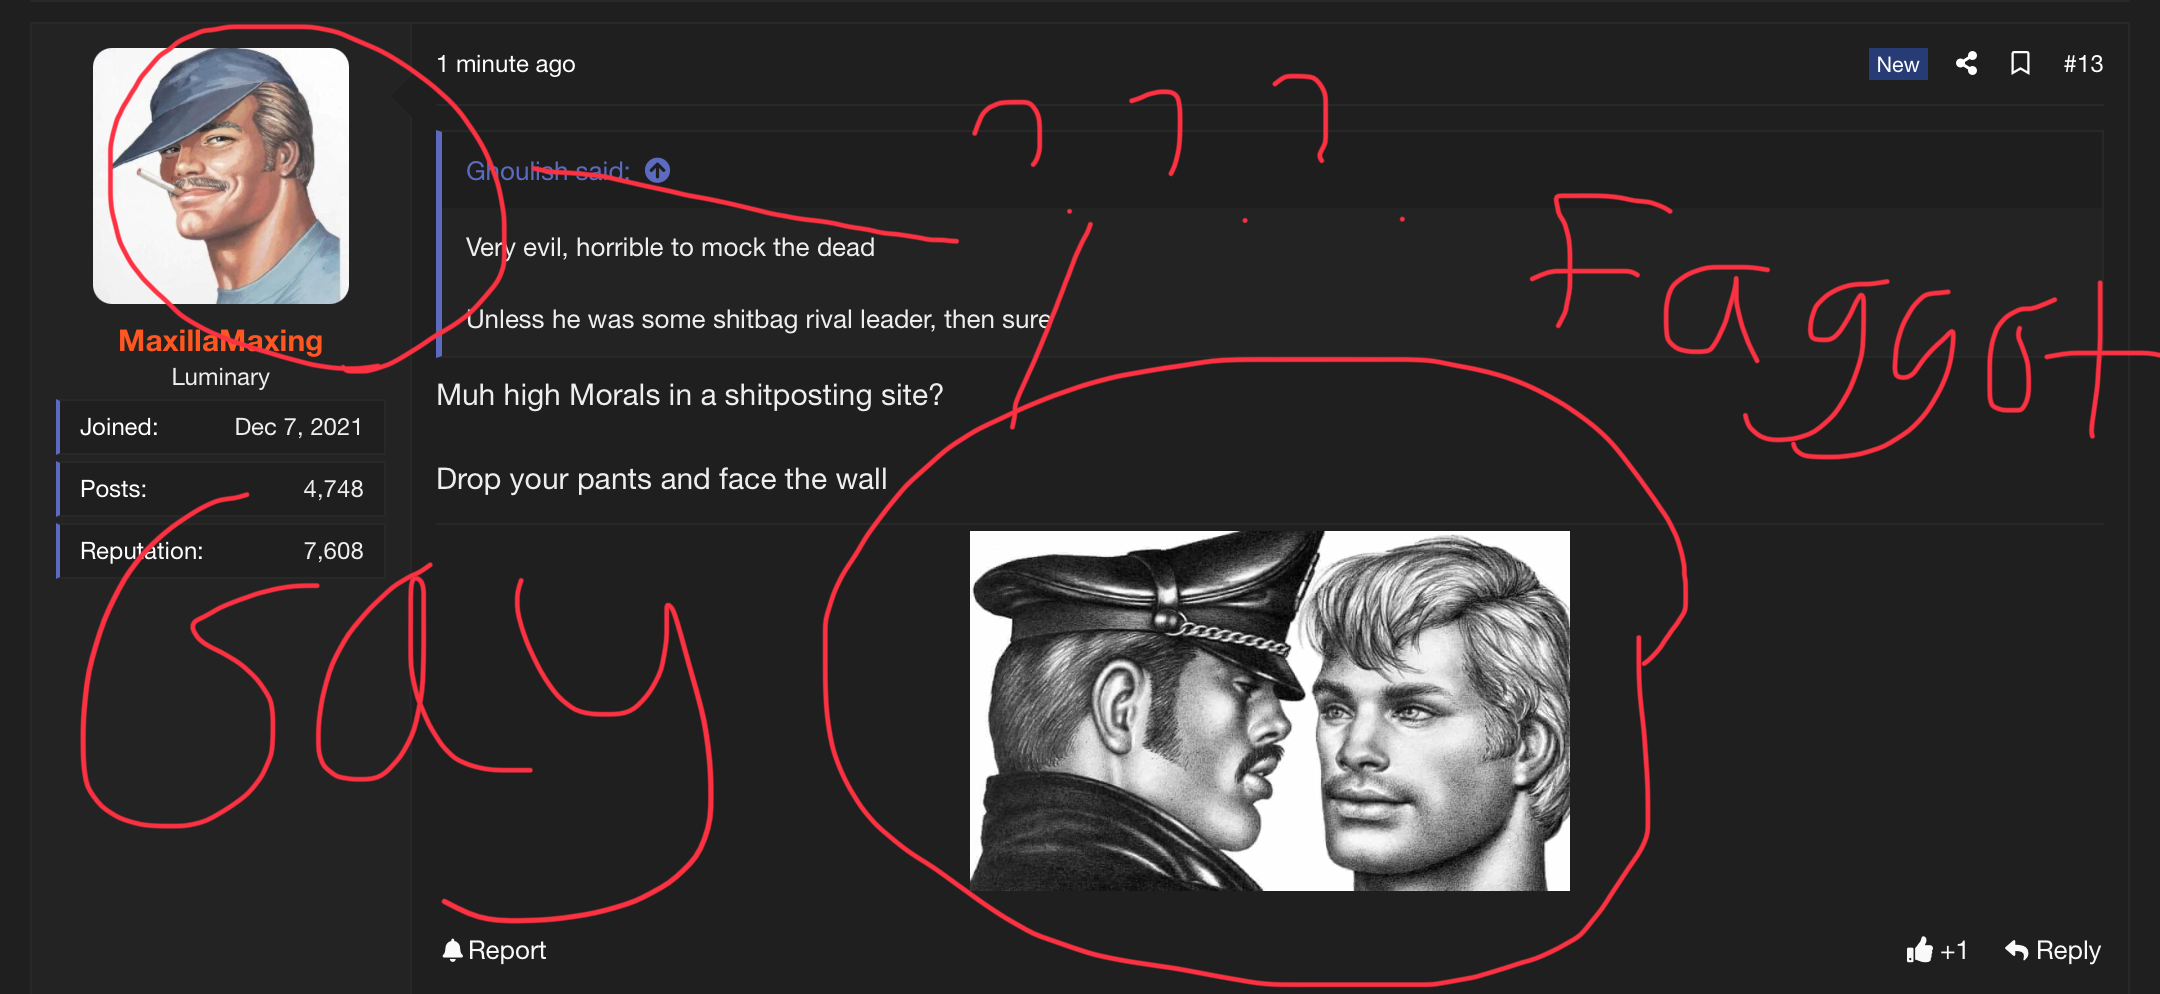This screenshot has width=2160, height=994.
Task: Click the '1 minute ago' timestamp
Action: click(x=506, y=64)
